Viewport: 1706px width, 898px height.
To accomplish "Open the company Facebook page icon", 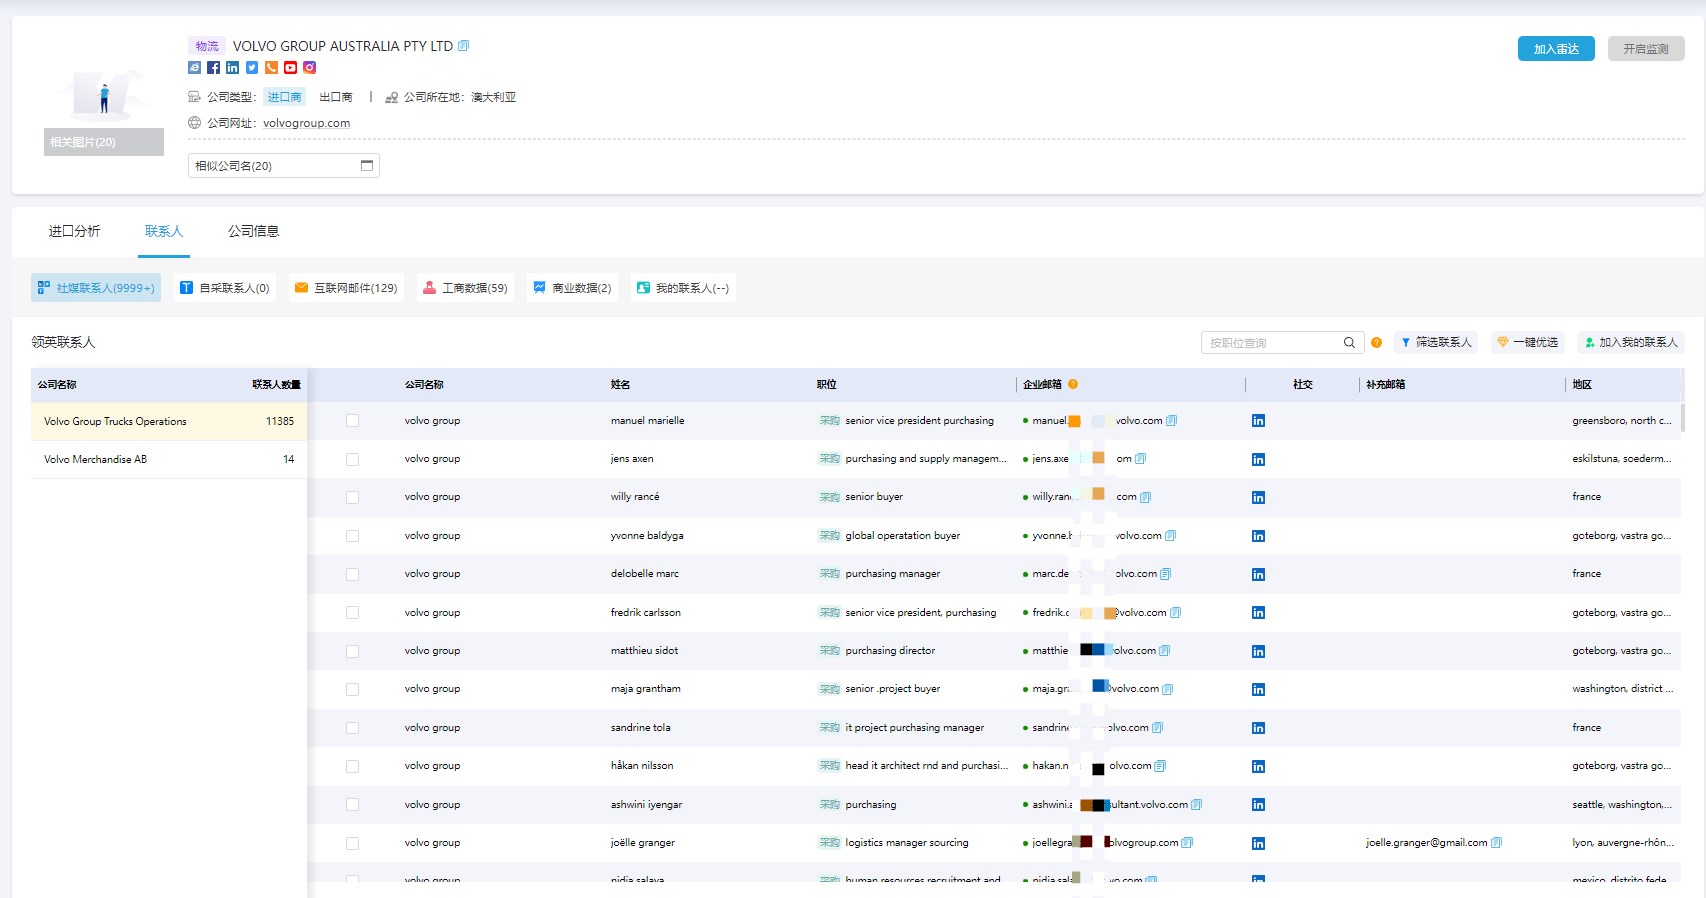I will tap(213, 68).
